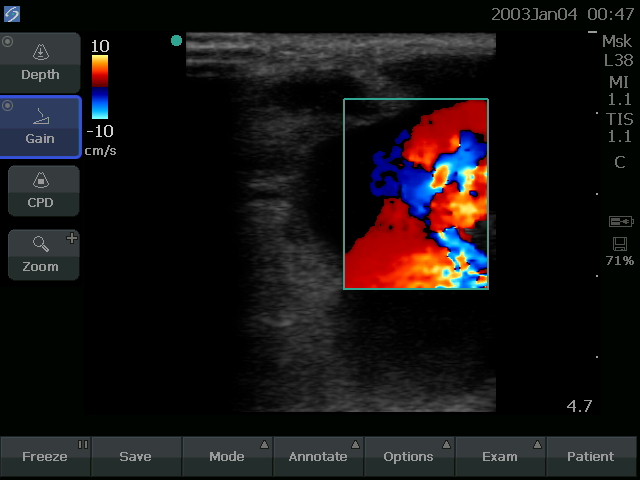Click the disk storage icon above 71%
The height and width of the screenshot is (480, 640).
click(x=620, y=244)
